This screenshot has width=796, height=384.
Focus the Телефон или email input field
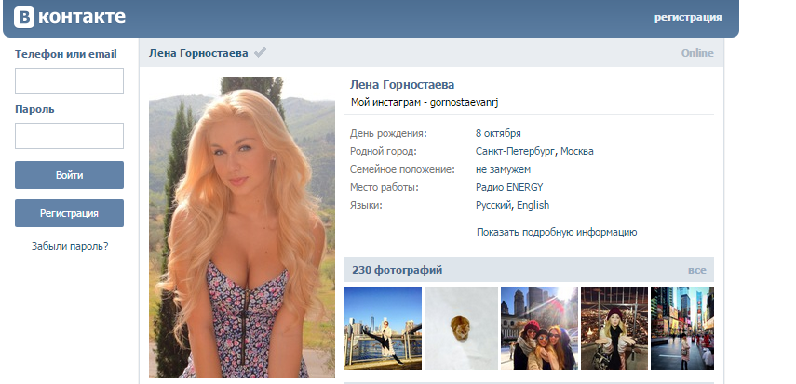(70, 81)
